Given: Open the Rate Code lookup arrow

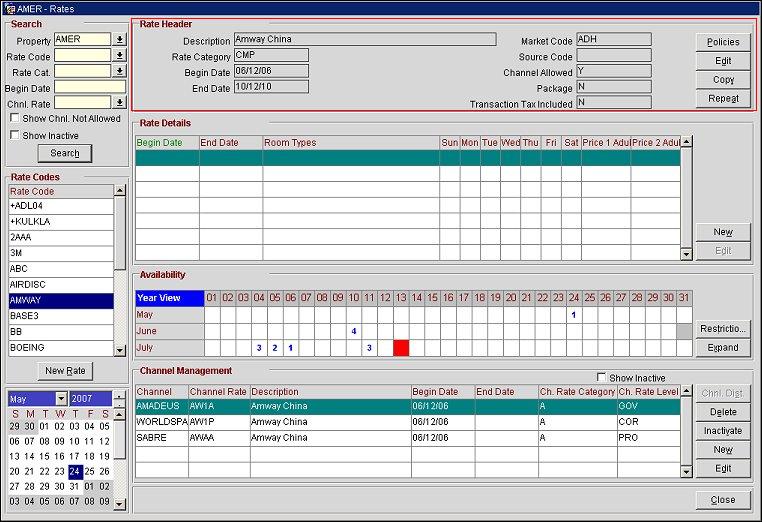Looking at the screenshot, I should [120, 56].
